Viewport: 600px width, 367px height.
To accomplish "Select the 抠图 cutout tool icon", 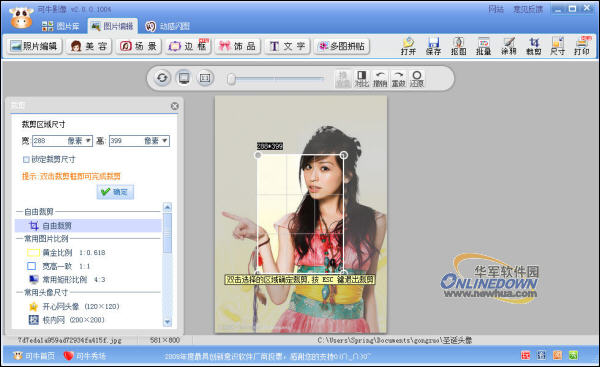I will (458, 46).
